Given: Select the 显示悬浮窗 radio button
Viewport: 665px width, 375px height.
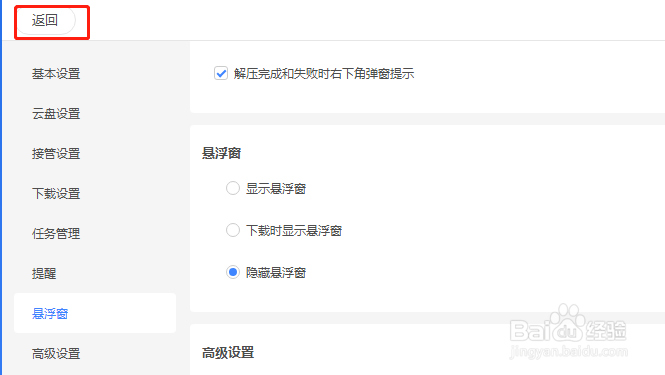Looking at the screenshot, I should (233, 188).
